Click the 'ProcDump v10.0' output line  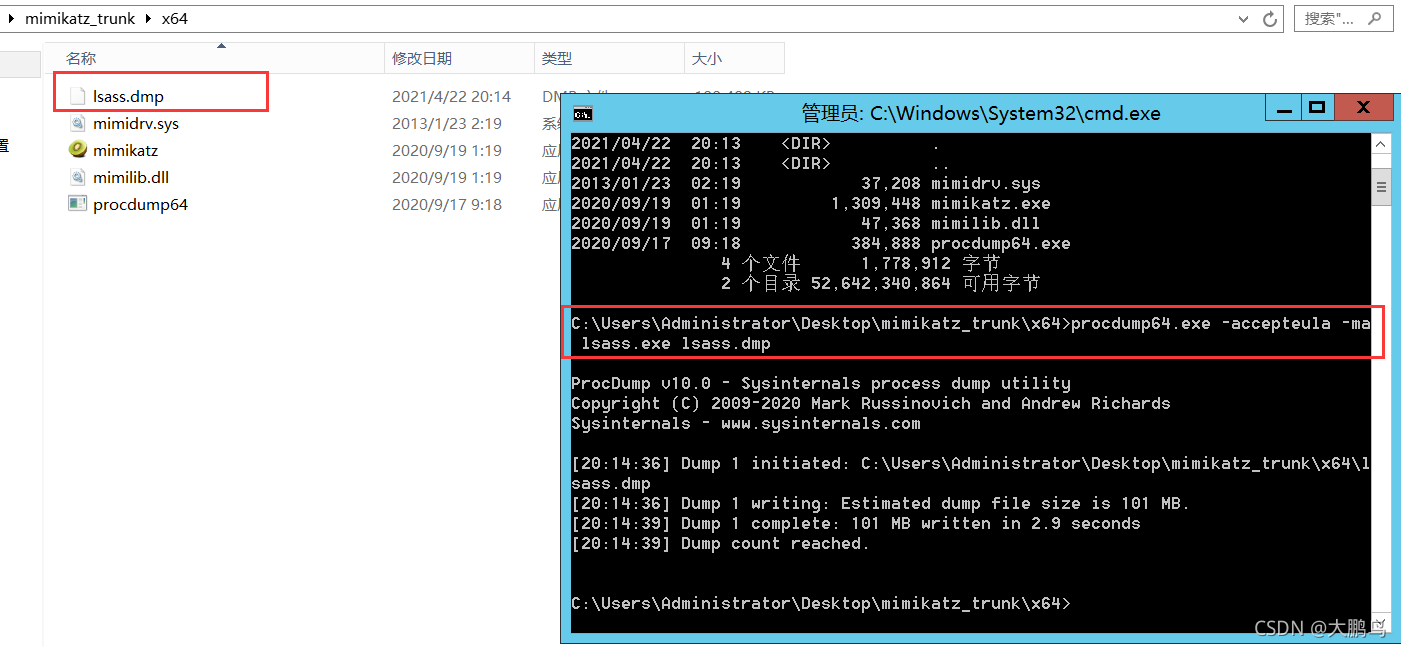pyautogui.click(x=821, y=383)
